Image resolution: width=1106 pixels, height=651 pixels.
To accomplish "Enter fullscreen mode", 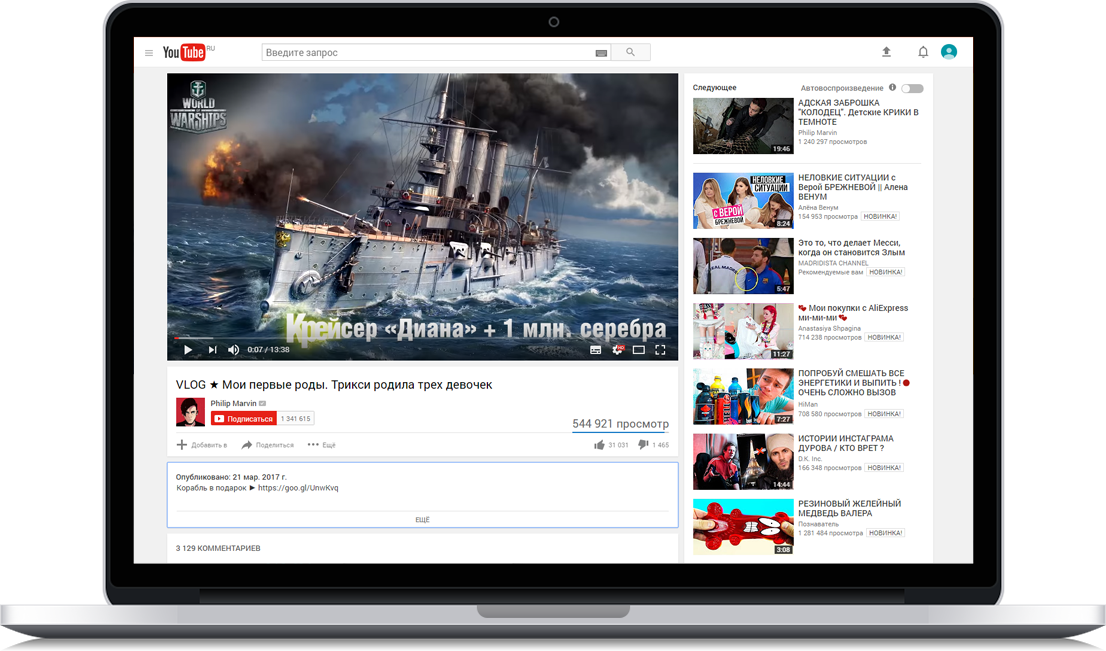I will [x=660, y=350].
